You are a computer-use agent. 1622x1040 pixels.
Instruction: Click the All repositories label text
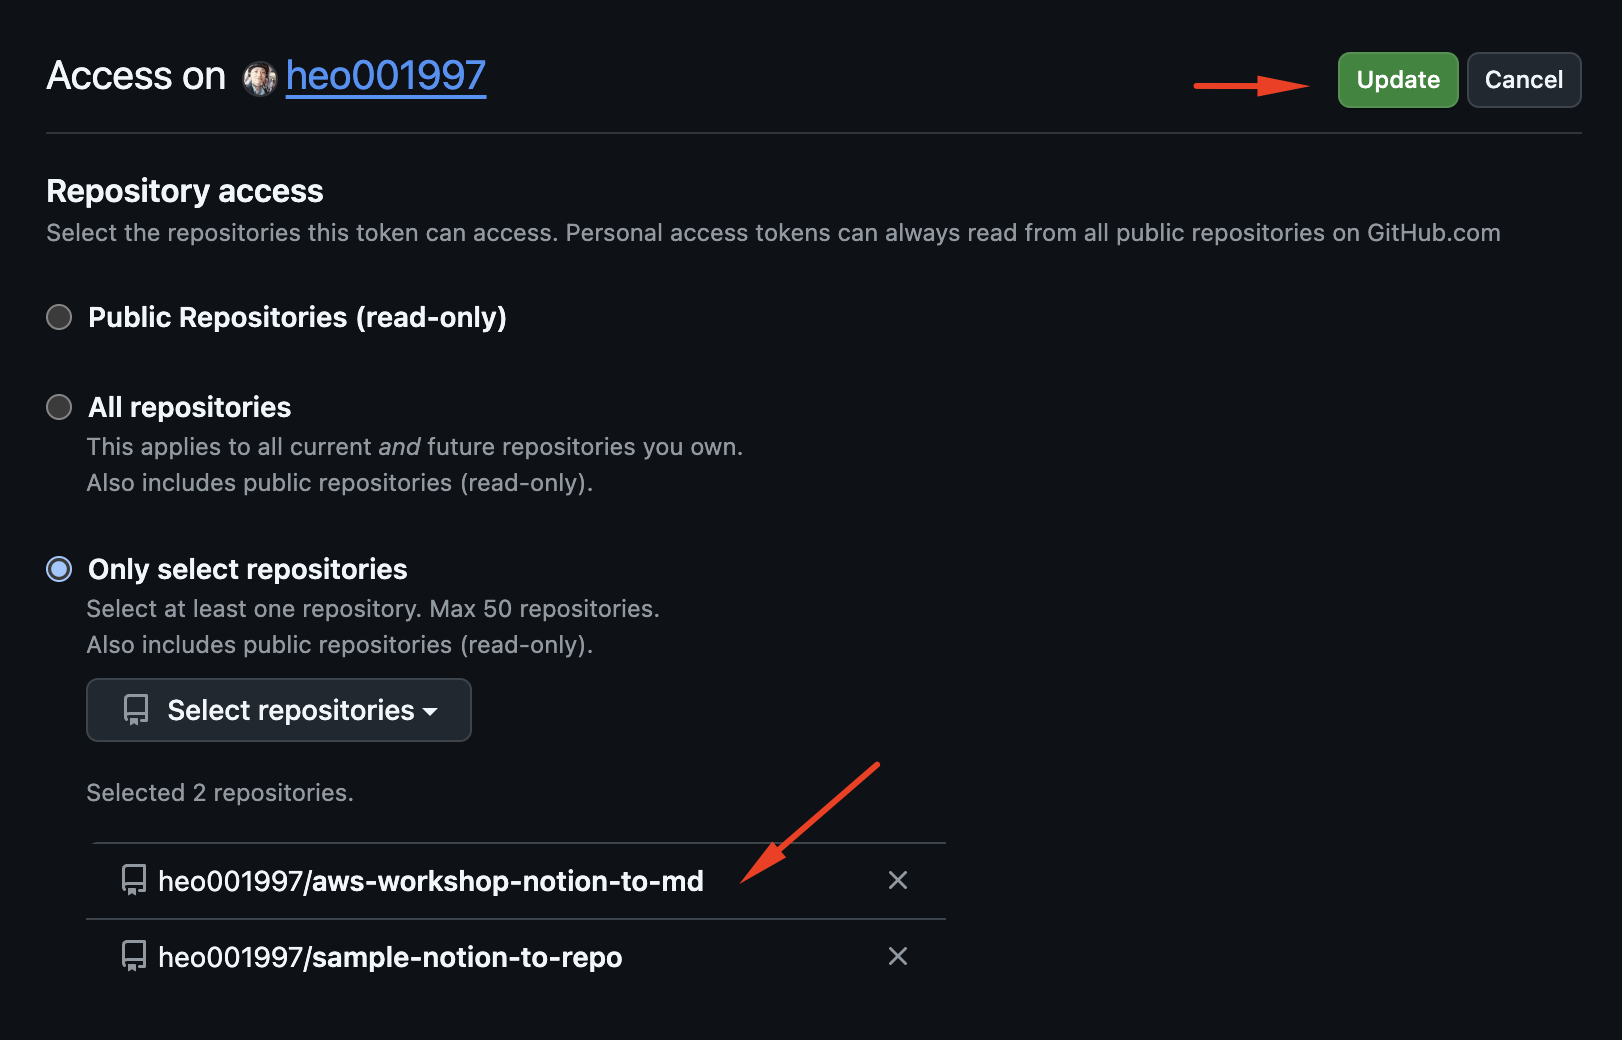tap(190, 407)
